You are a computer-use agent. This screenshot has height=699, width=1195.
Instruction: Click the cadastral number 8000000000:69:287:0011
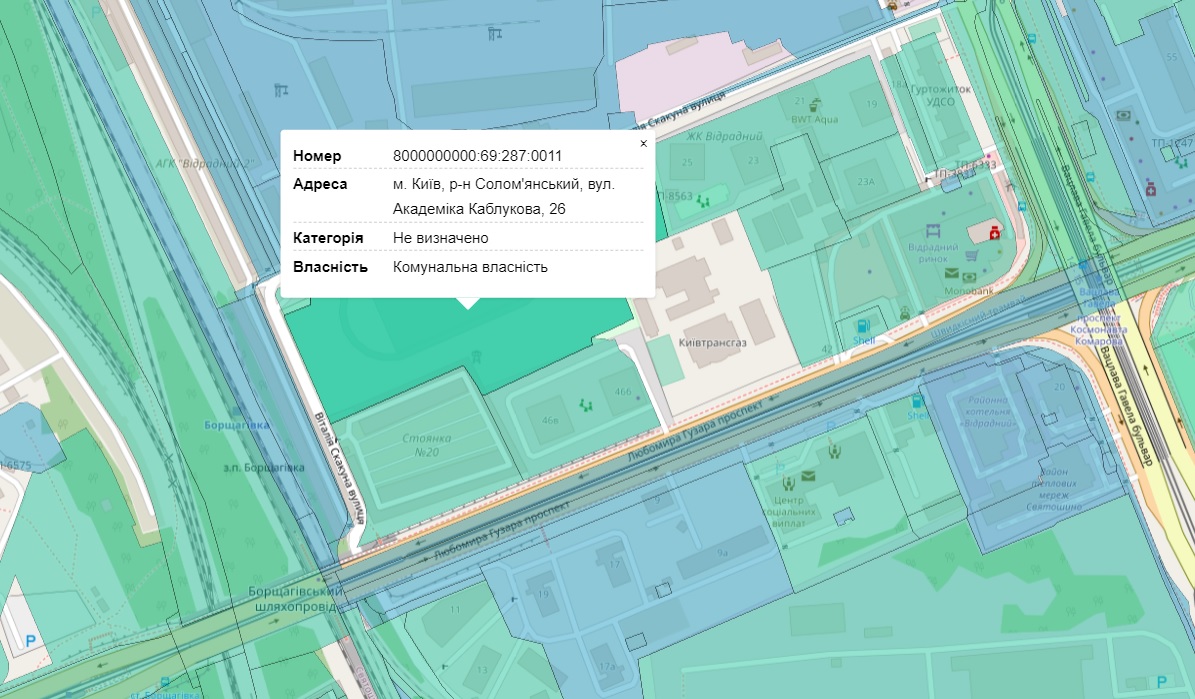pos(477,156)
